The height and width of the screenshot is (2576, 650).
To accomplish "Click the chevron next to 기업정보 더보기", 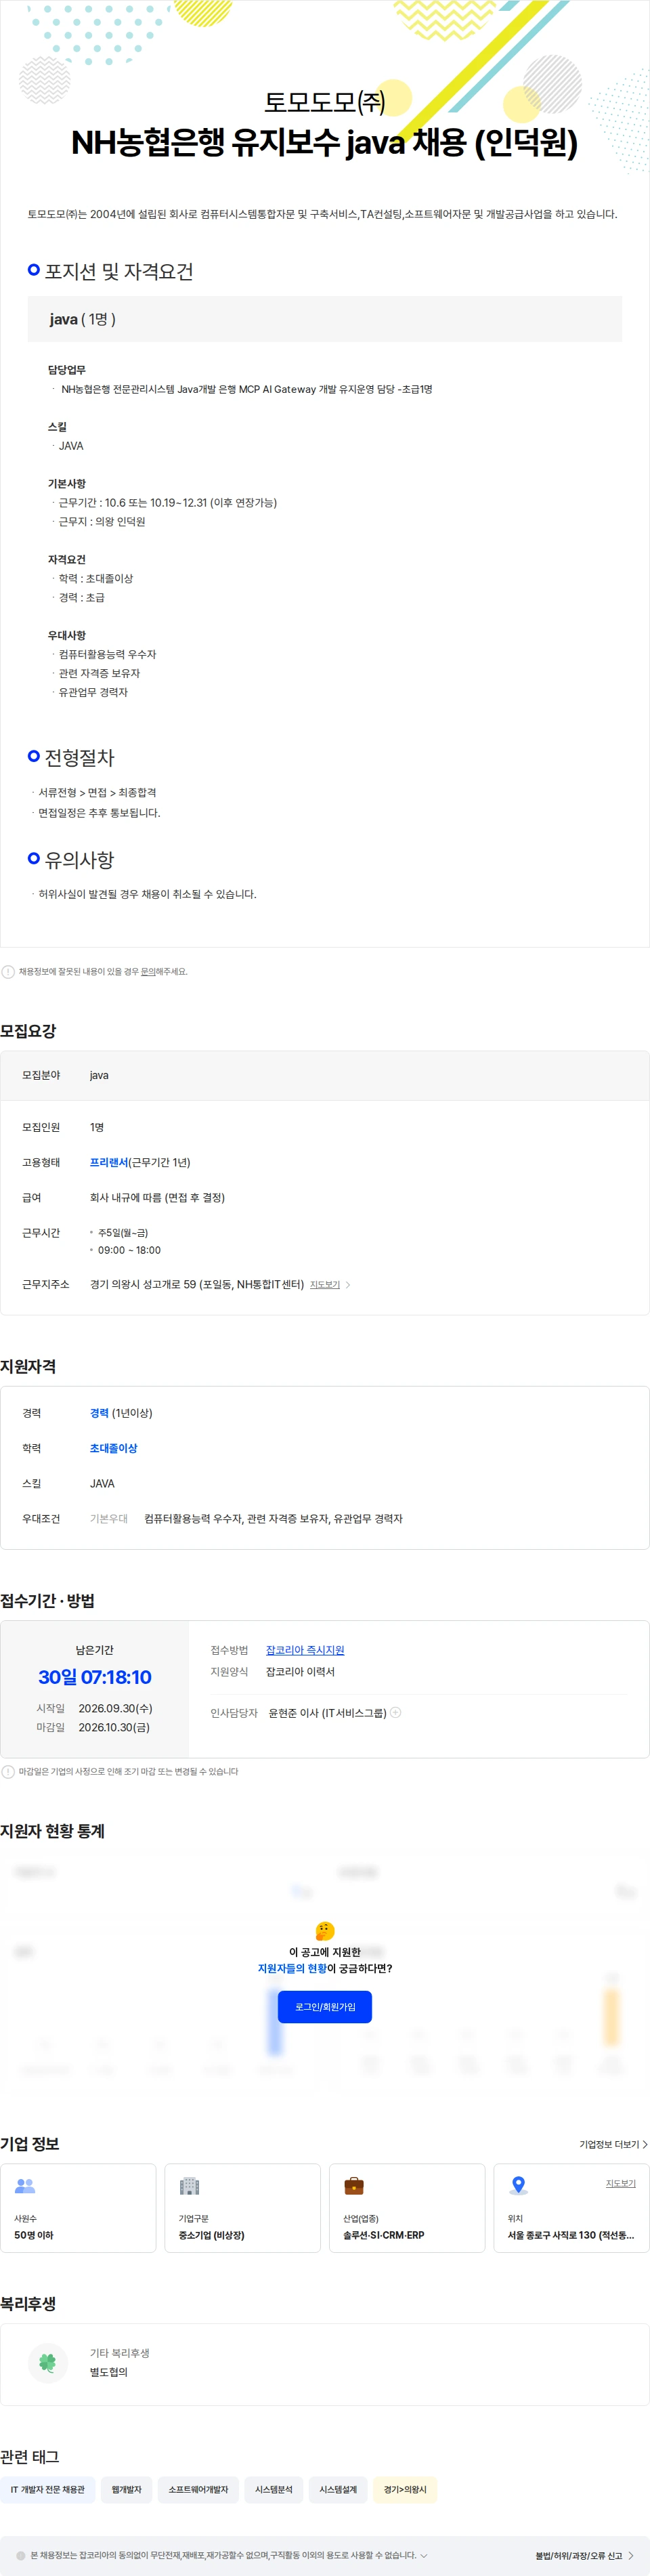I will tap(645, 2144).
